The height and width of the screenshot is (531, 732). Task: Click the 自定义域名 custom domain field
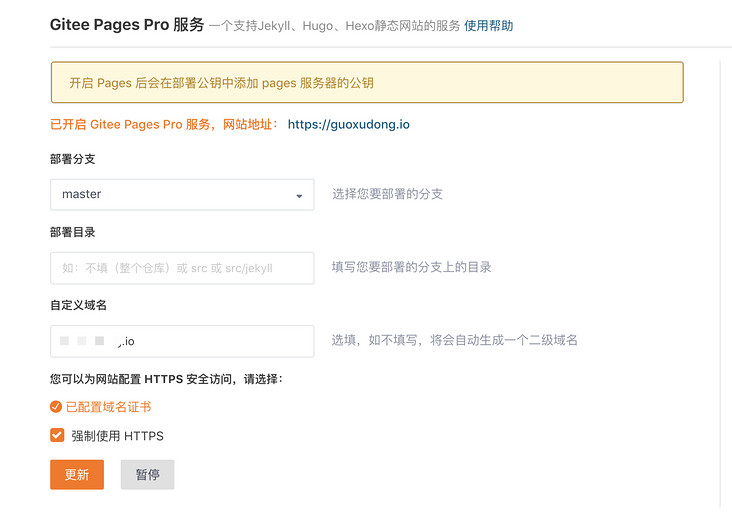point(182,341)
